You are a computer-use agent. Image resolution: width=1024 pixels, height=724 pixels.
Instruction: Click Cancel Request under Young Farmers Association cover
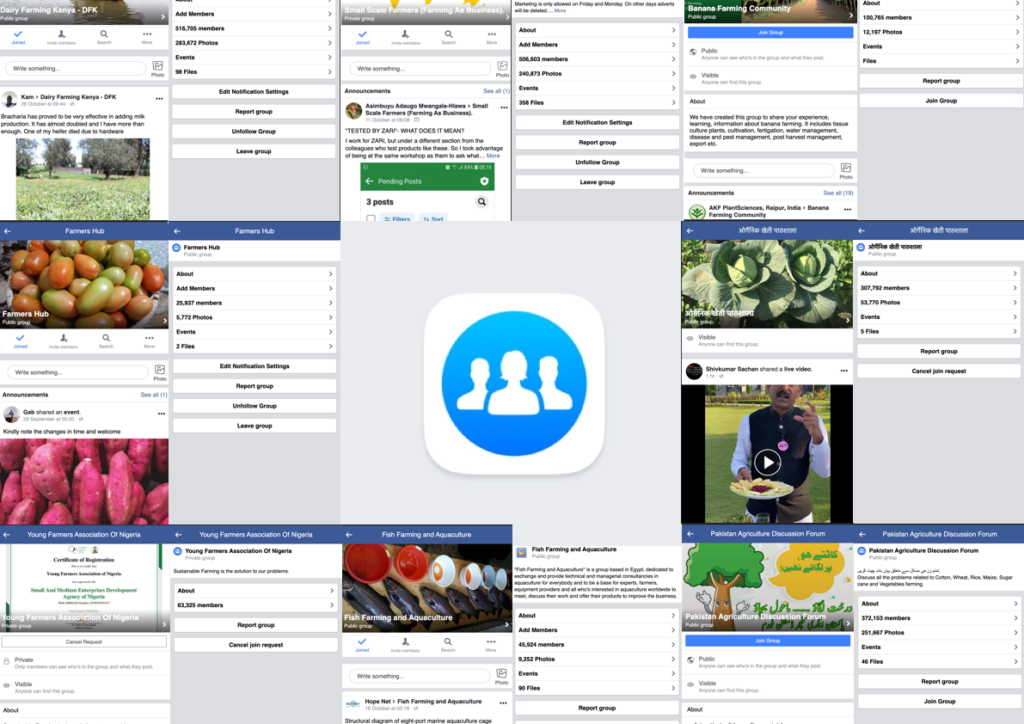(84, 642)
